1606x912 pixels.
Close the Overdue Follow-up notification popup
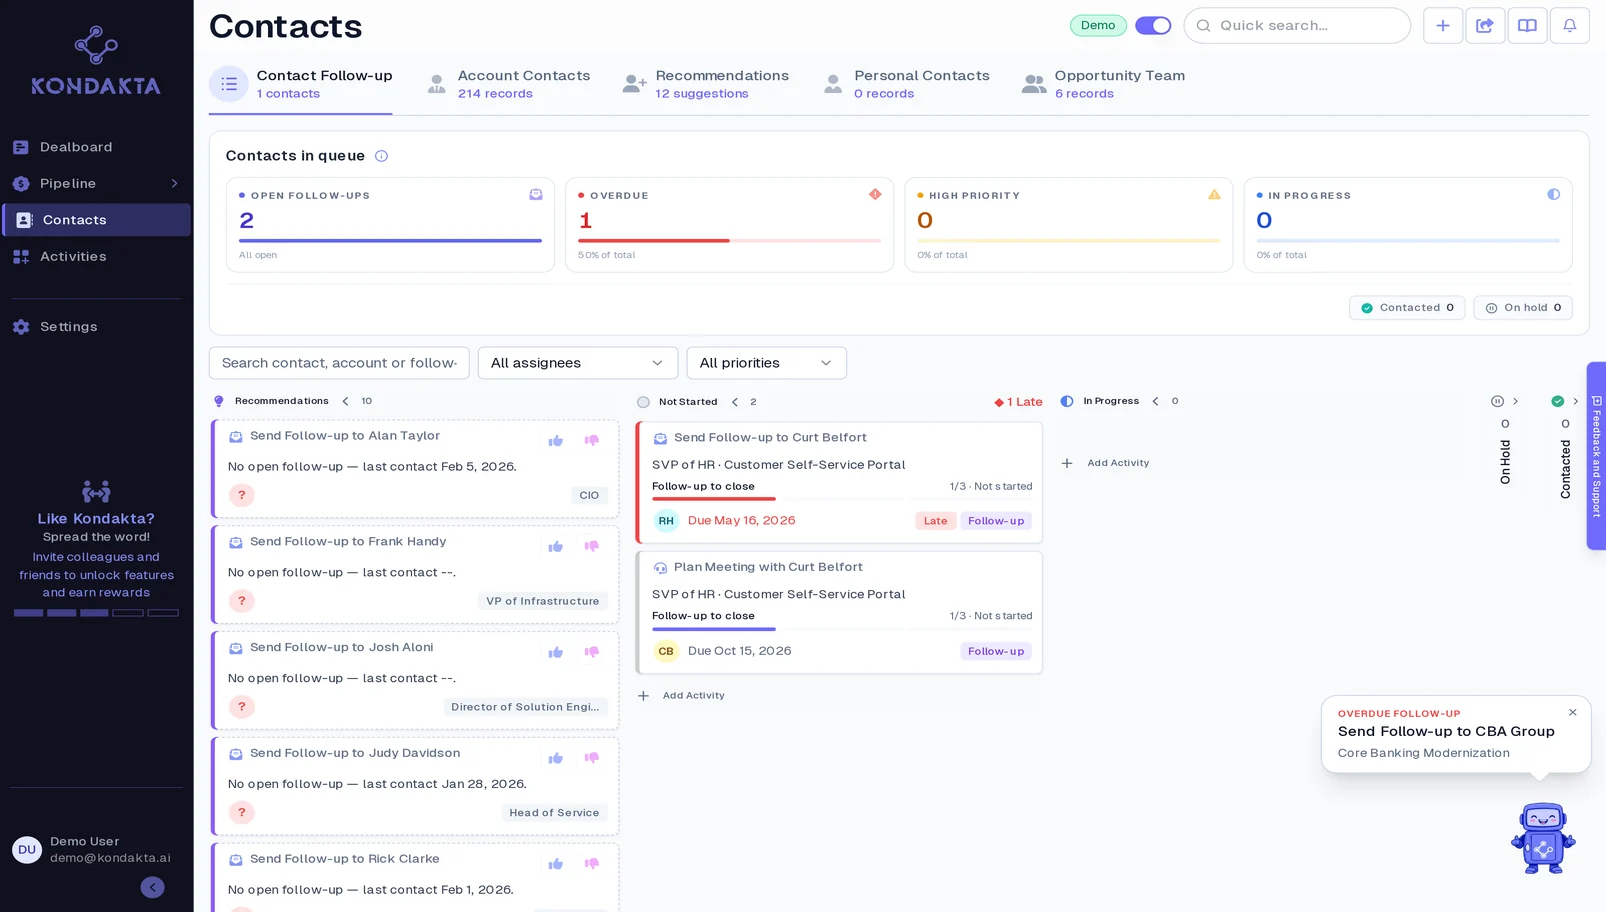point(1573,713)
